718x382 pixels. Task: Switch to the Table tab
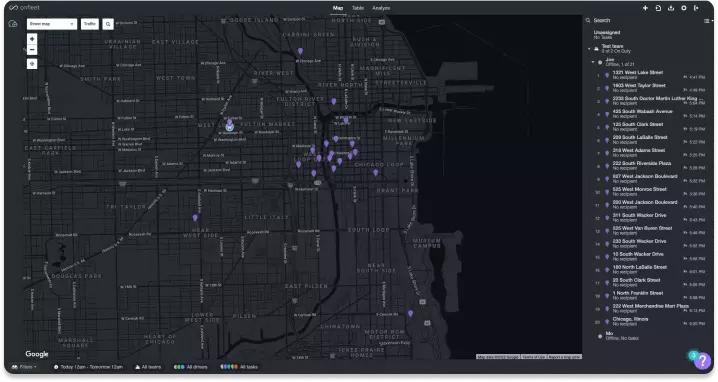point(358,8)
